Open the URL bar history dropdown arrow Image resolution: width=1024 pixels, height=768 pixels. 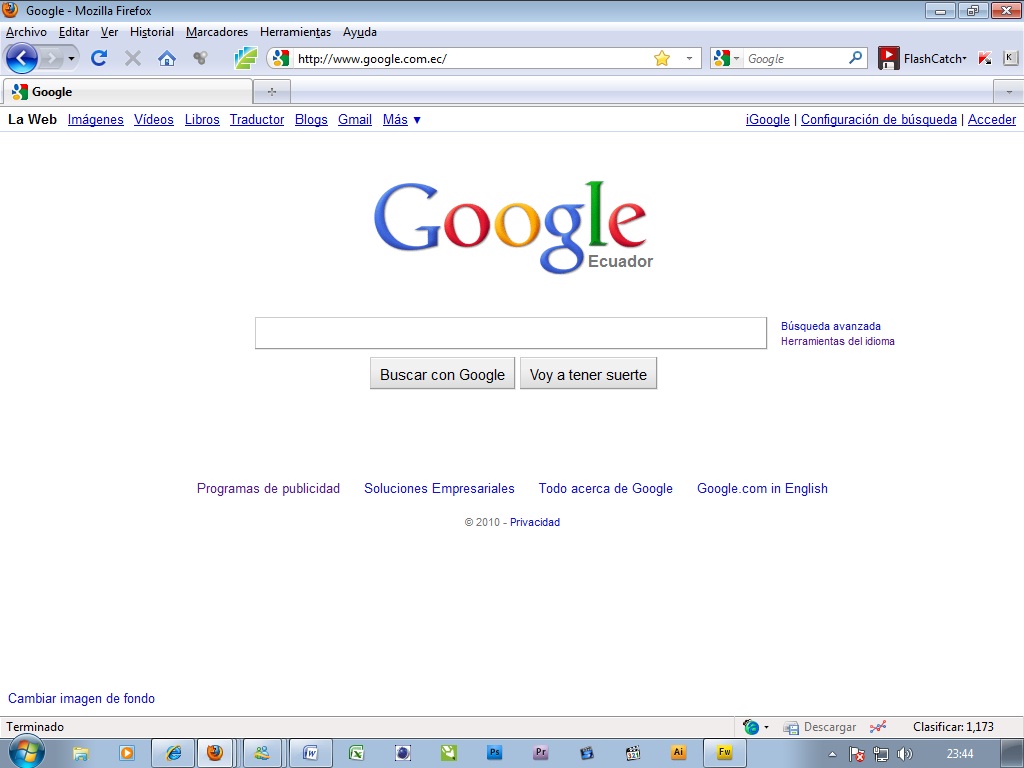[x=688, y=58]
